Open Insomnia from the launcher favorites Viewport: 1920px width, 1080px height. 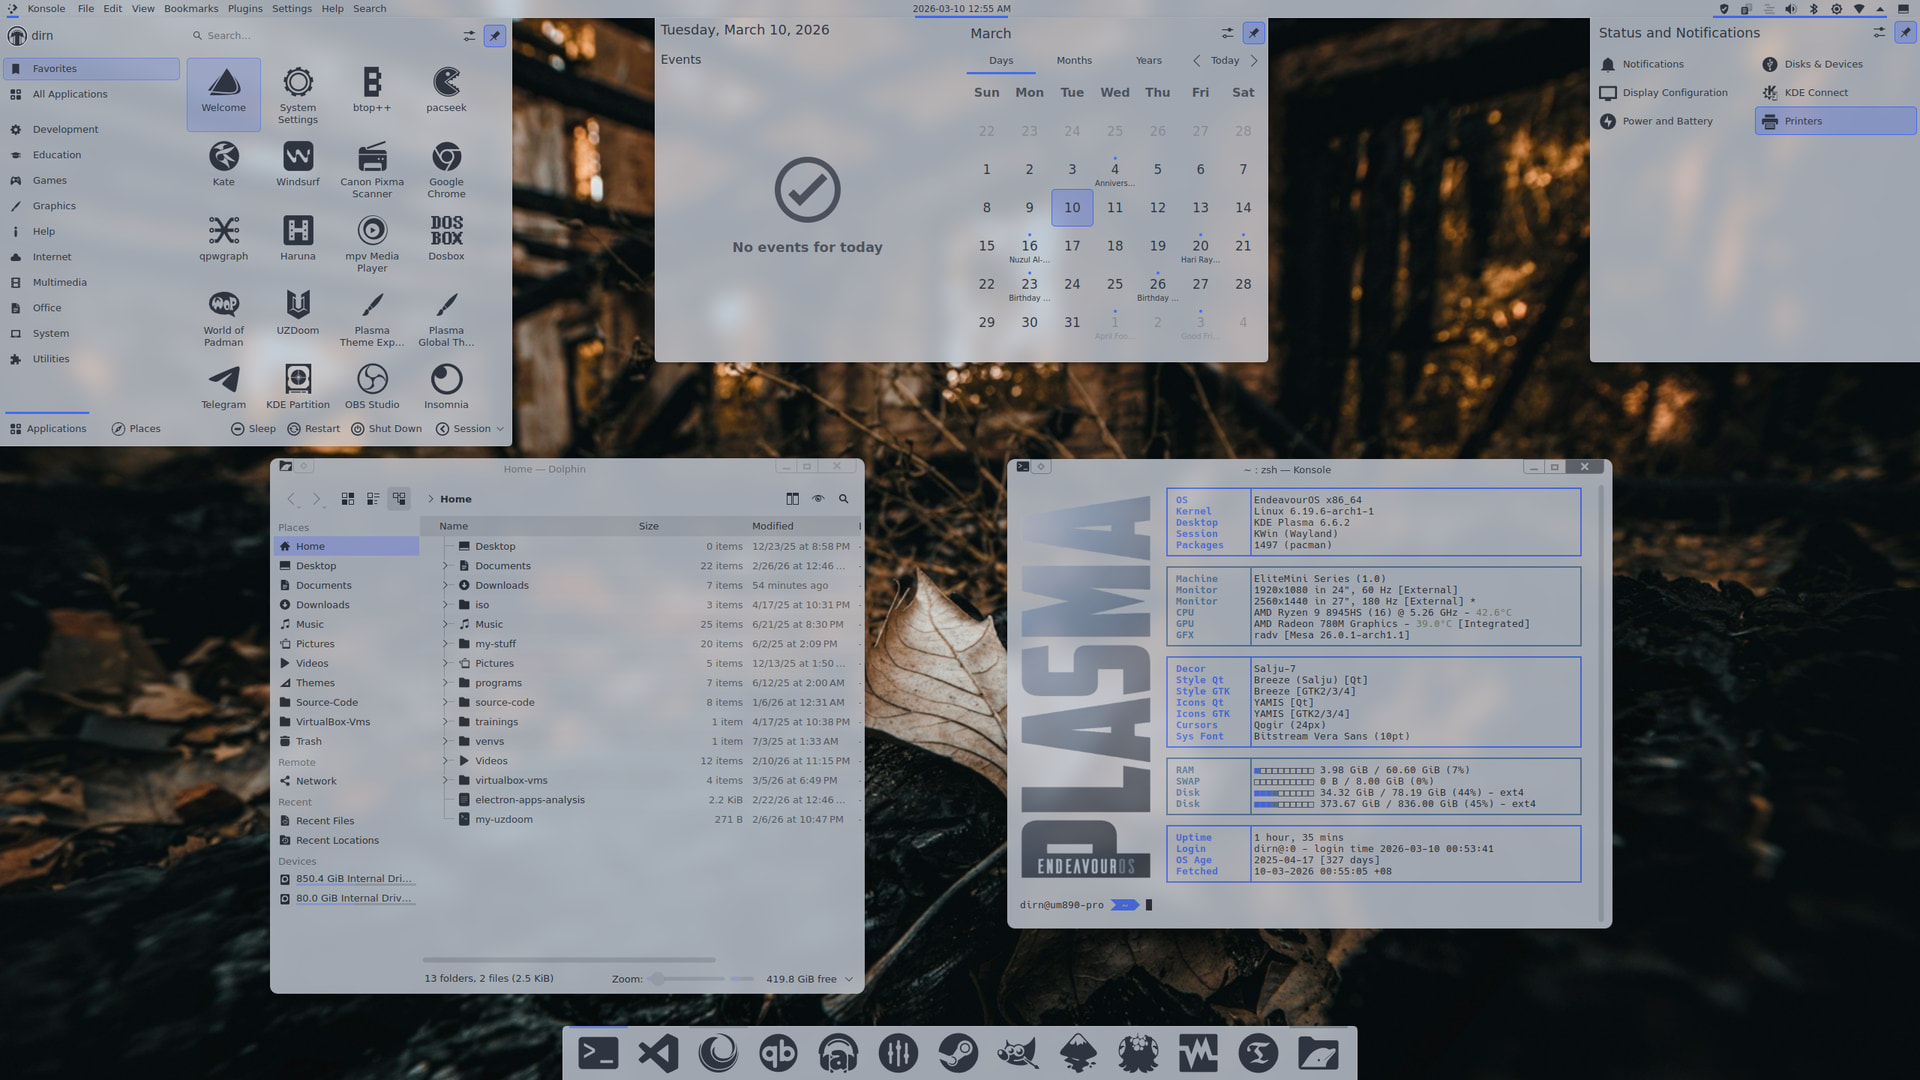(446, 386)
